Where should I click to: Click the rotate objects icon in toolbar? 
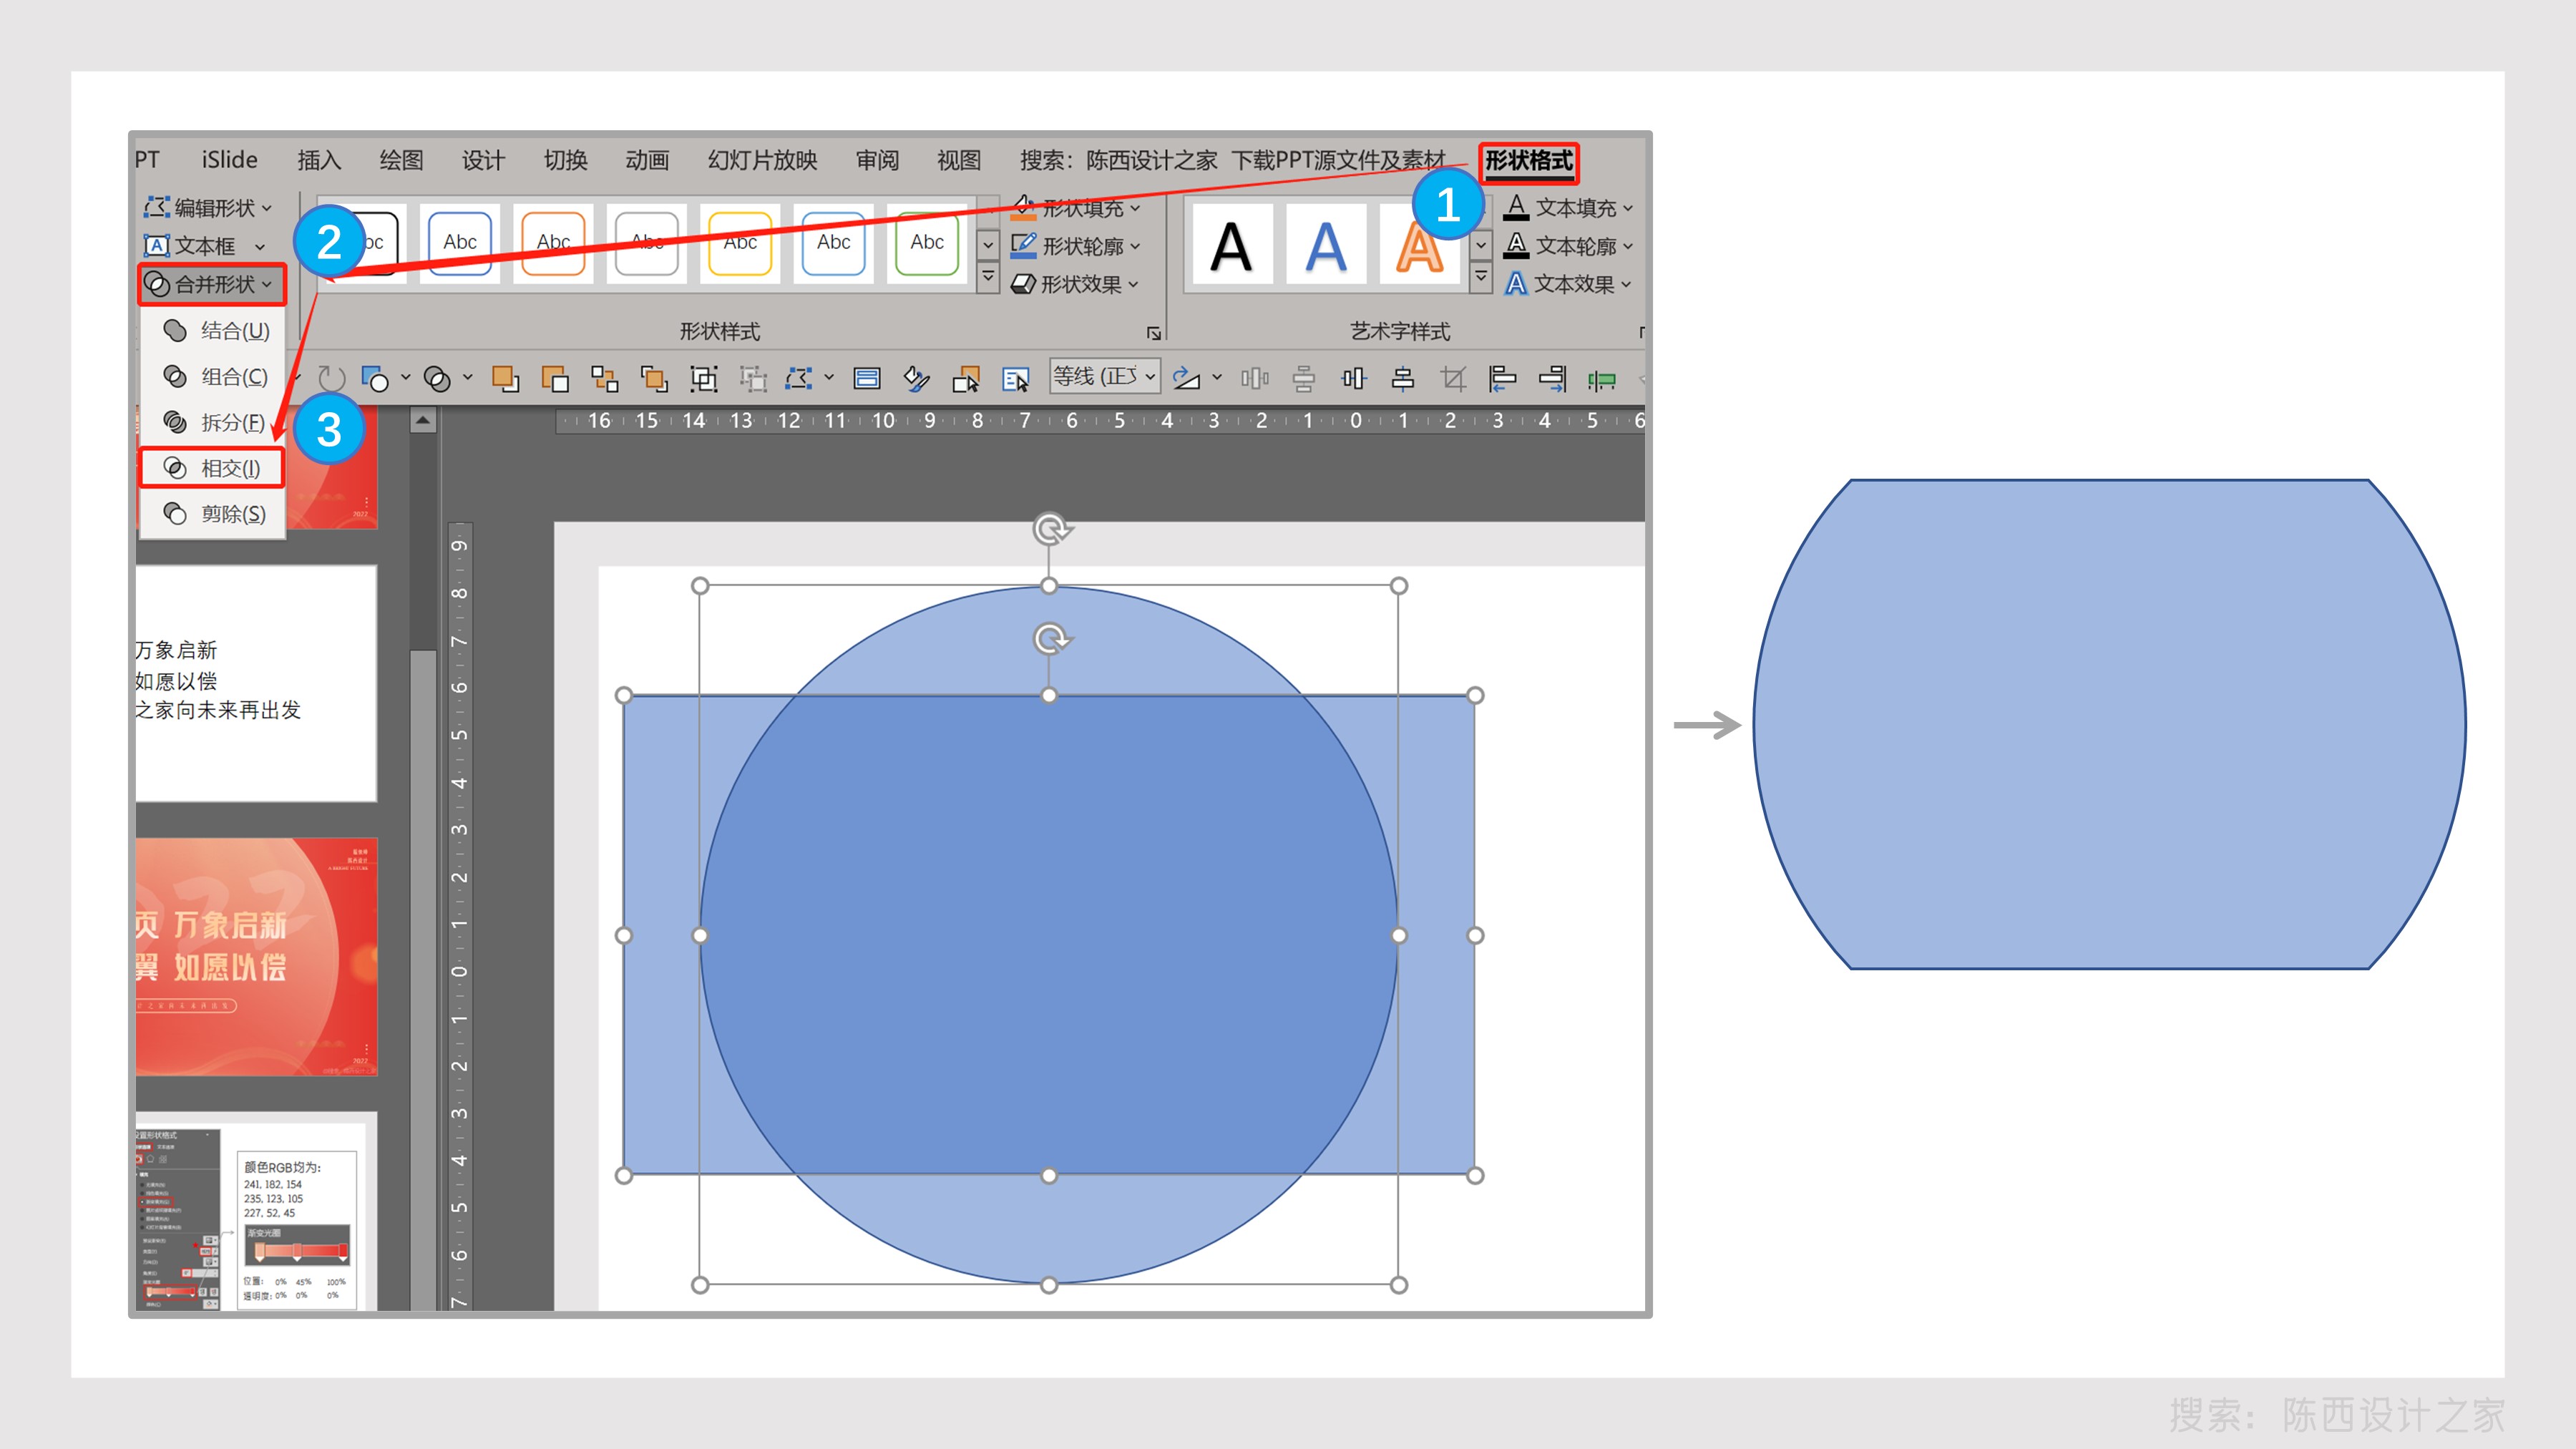(1186, 379)
